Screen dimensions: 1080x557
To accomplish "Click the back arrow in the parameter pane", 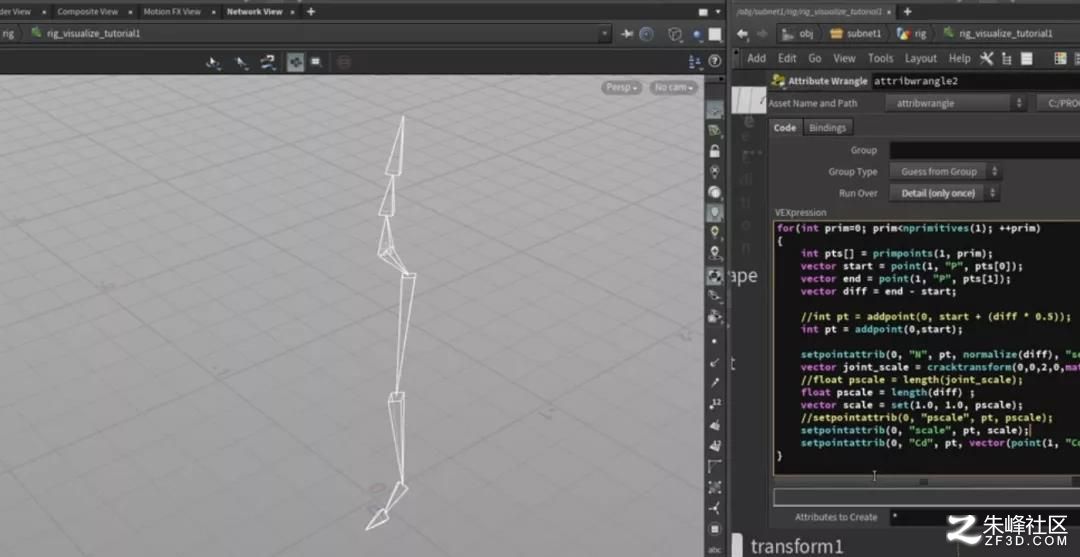I will coord(742,33).
